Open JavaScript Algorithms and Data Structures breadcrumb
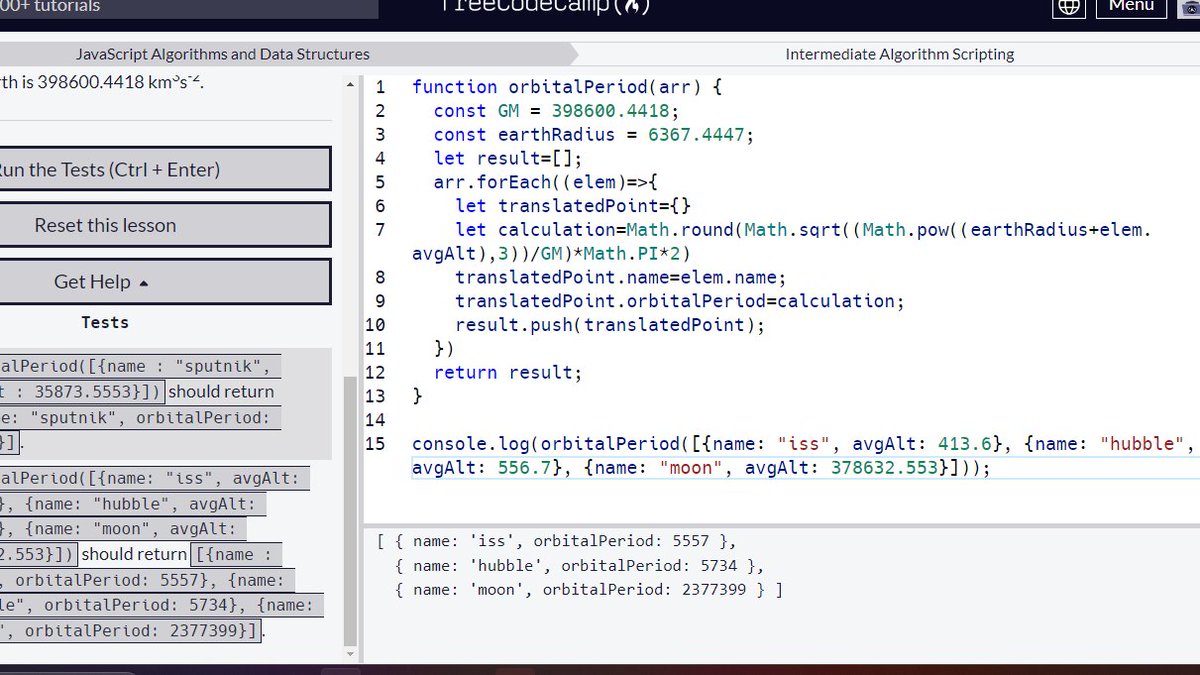Screen dimensions: 1200x675 [223, 54]
